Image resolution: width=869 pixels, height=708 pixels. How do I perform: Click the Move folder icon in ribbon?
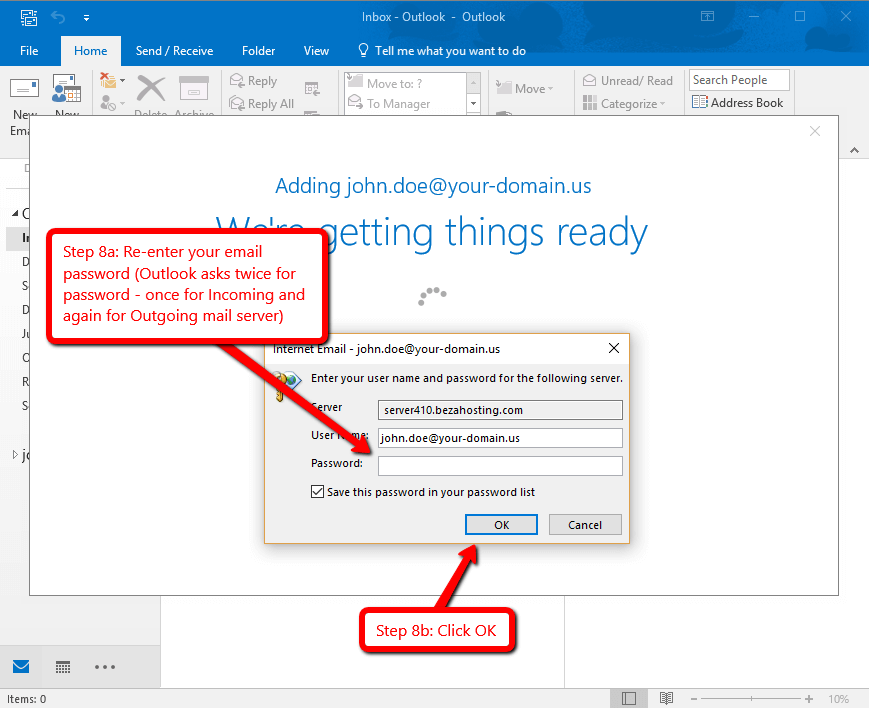point(504,88)
